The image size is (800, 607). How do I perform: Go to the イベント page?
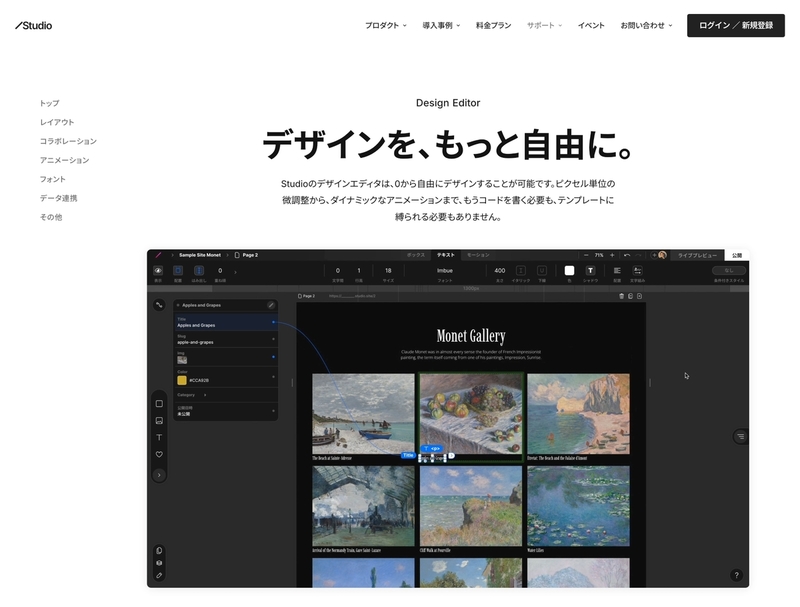[591, 26]
